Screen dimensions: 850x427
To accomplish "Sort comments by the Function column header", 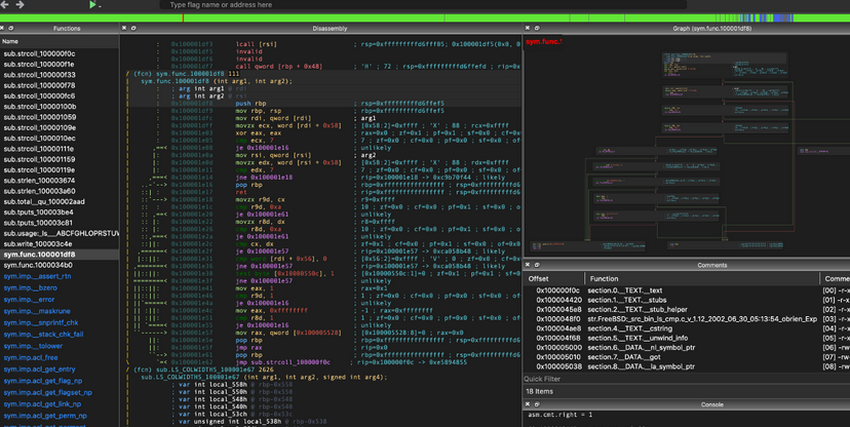I will 605,278.
